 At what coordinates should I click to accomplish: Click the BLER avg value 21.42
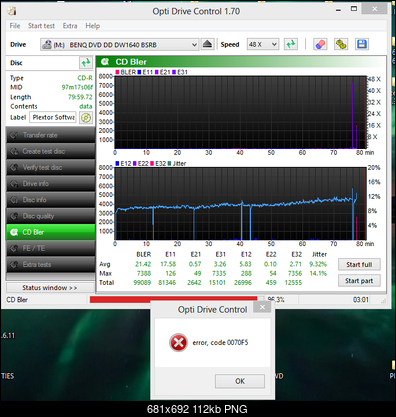(x=143, y=264)
